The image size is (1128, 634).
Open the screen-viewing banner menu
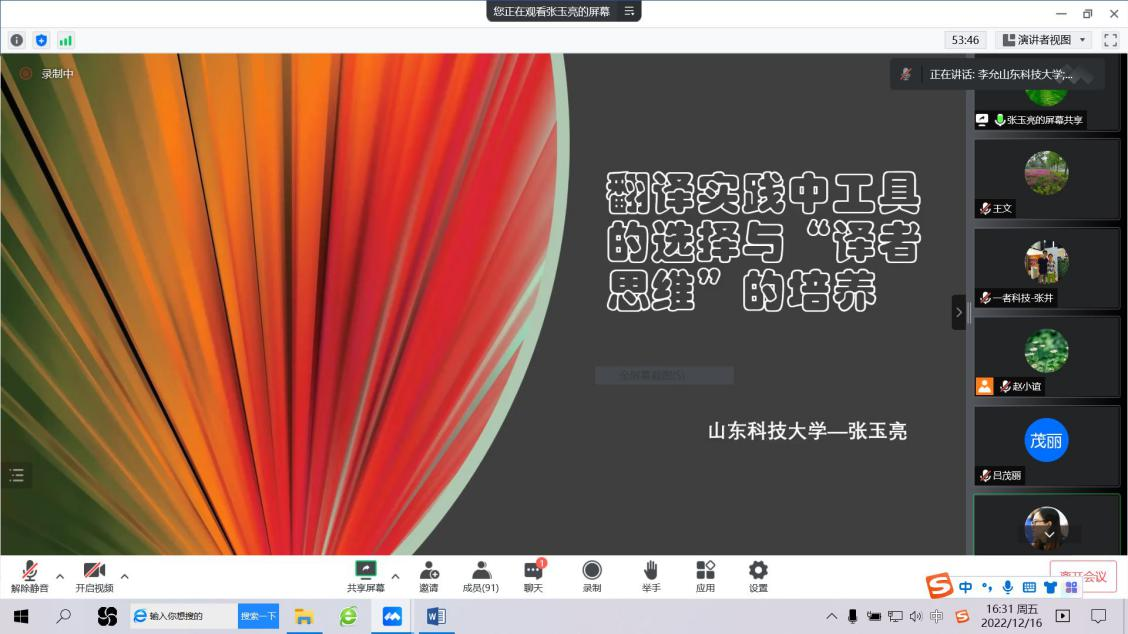pos(629,11)
